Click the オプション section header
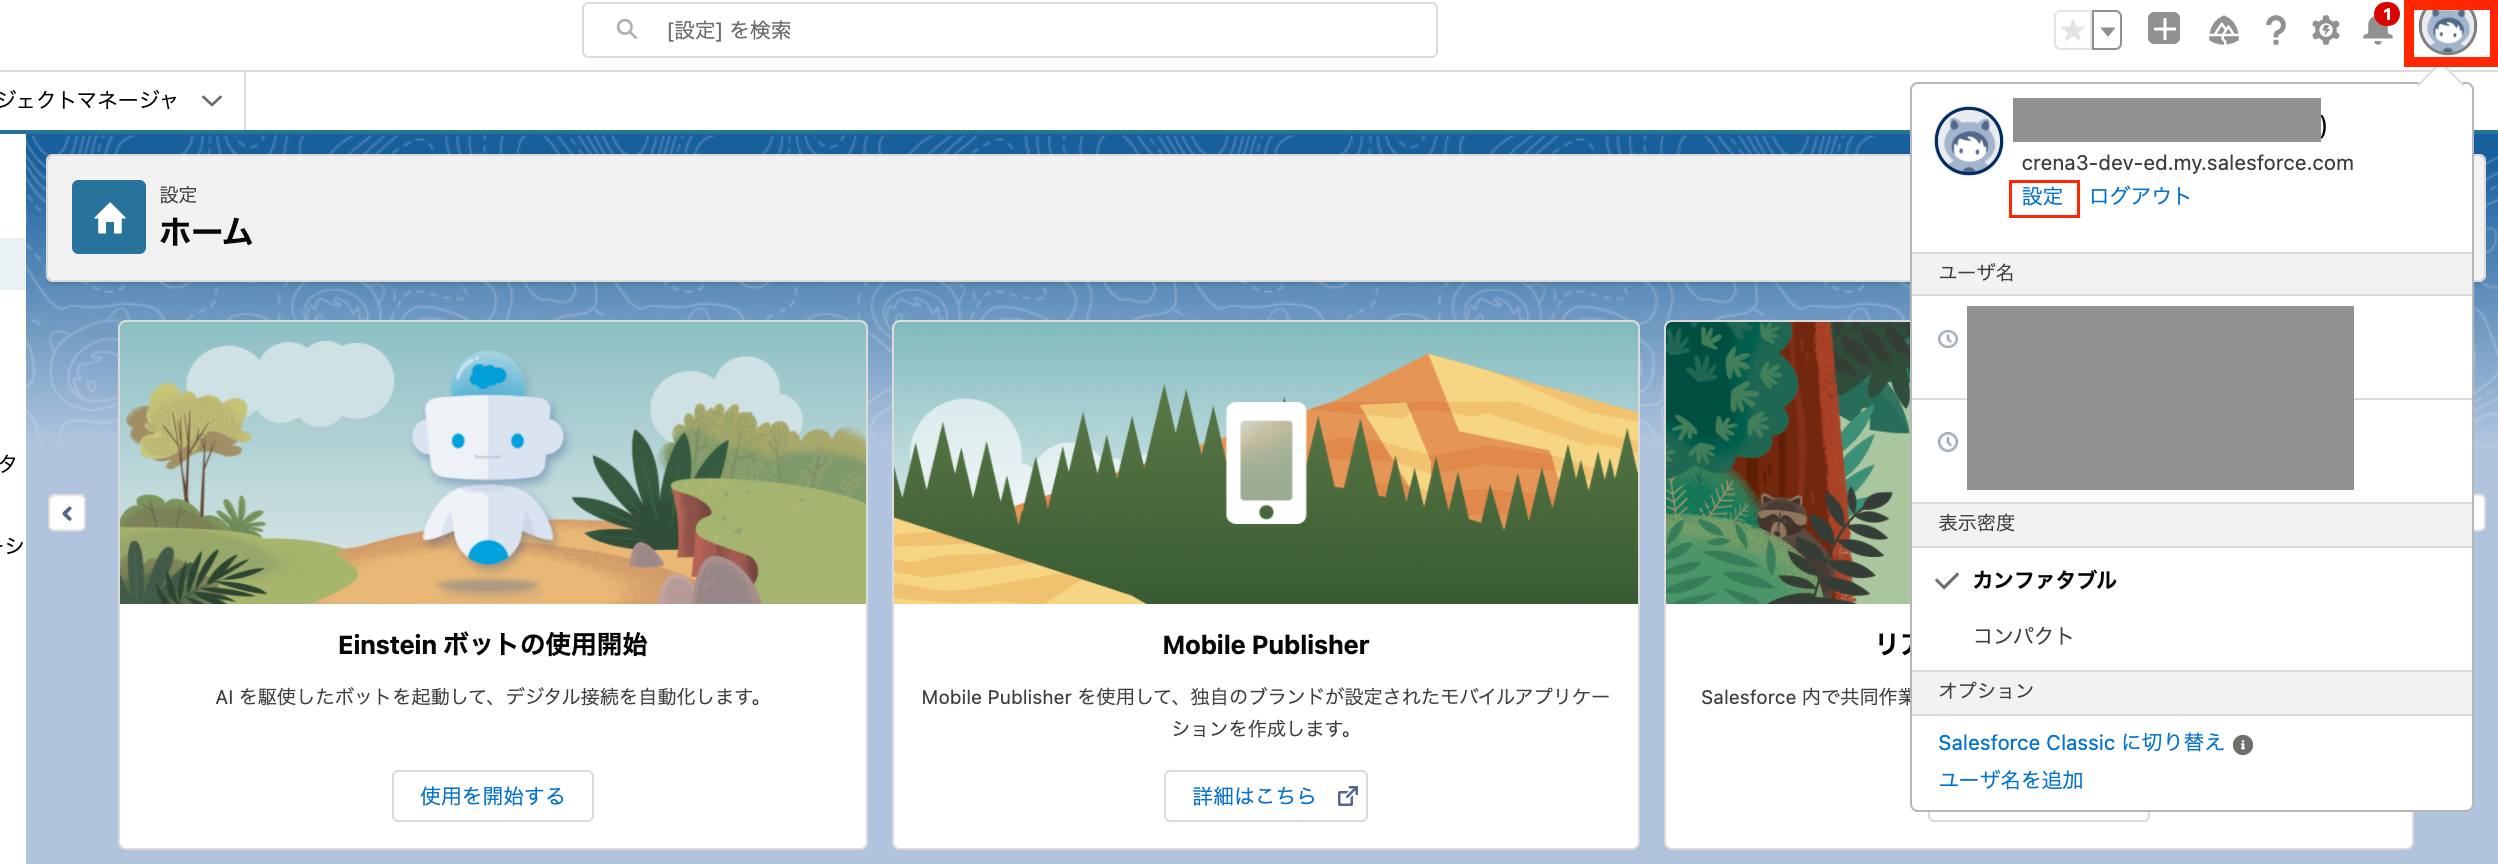 (2192, 691)
